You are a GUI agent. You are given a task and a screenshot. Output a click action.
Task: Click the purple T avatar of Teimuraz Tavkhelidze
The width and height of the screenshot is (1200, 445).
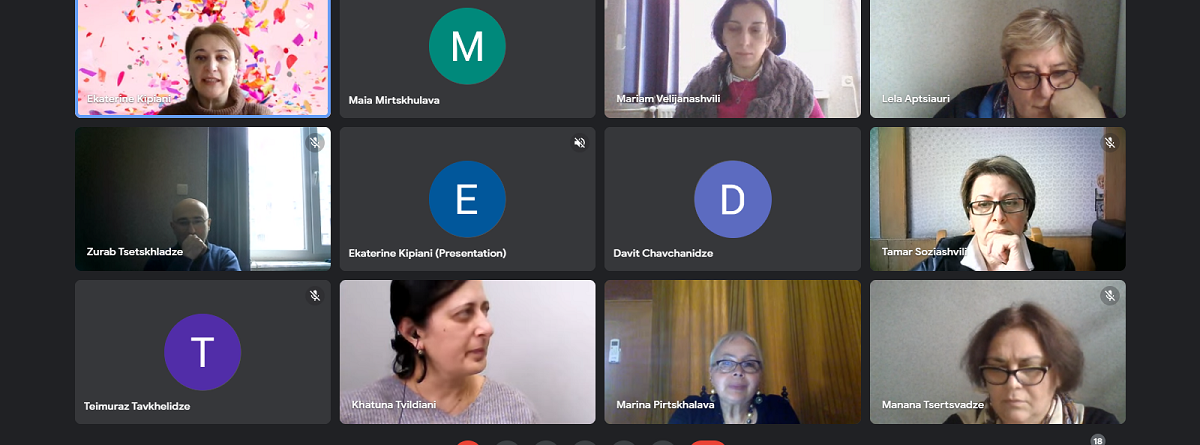click(203, 352)
